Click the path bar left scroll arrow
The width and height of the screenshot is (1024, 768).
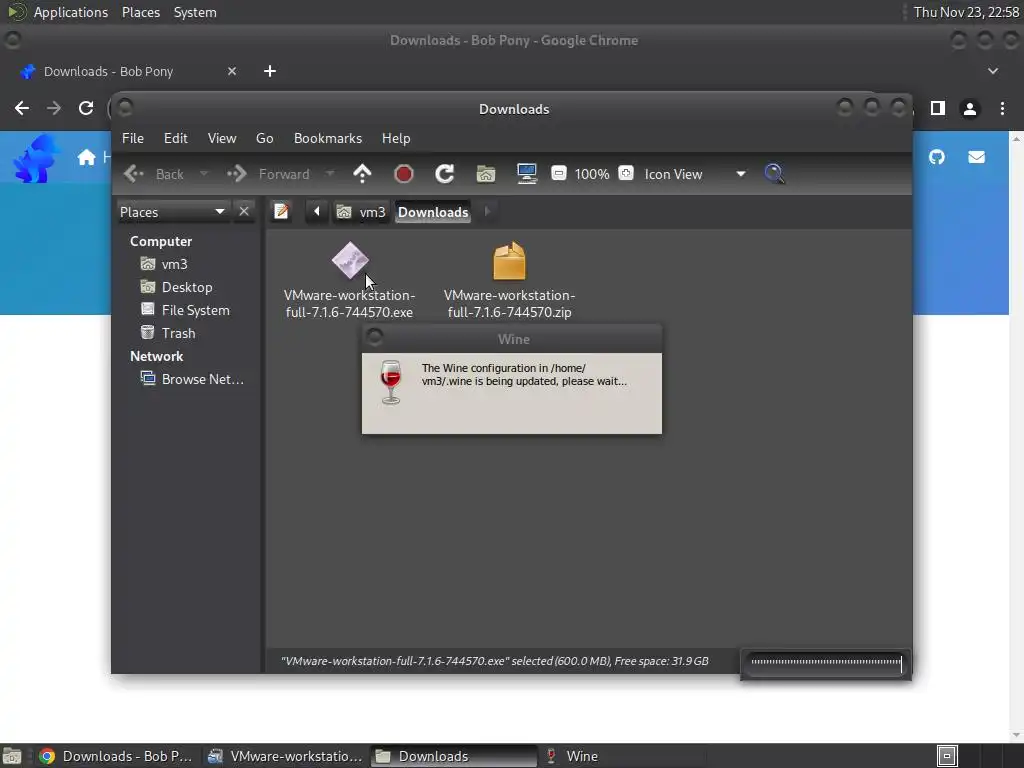click(317, 212)
